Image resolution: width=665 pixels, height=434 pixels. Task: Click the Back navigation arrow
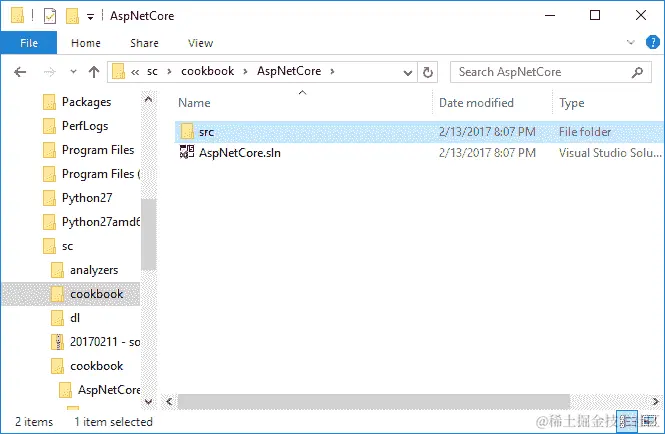click(20, 72)
